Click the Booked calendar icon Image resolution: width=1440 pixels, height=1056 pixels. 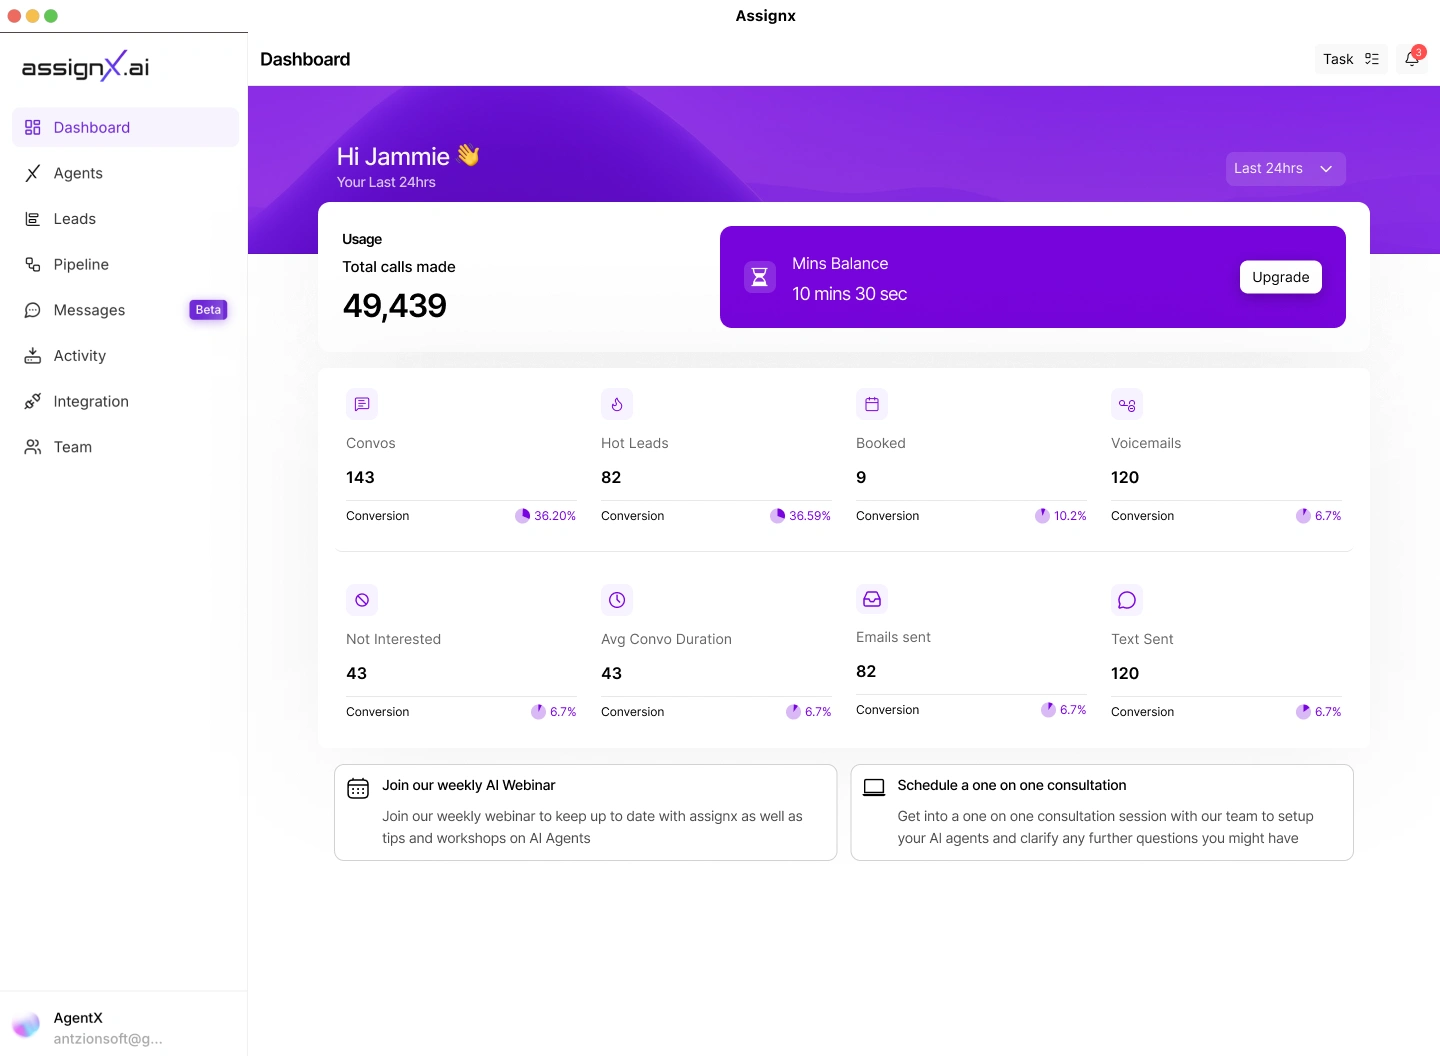[x=872, y=404]
